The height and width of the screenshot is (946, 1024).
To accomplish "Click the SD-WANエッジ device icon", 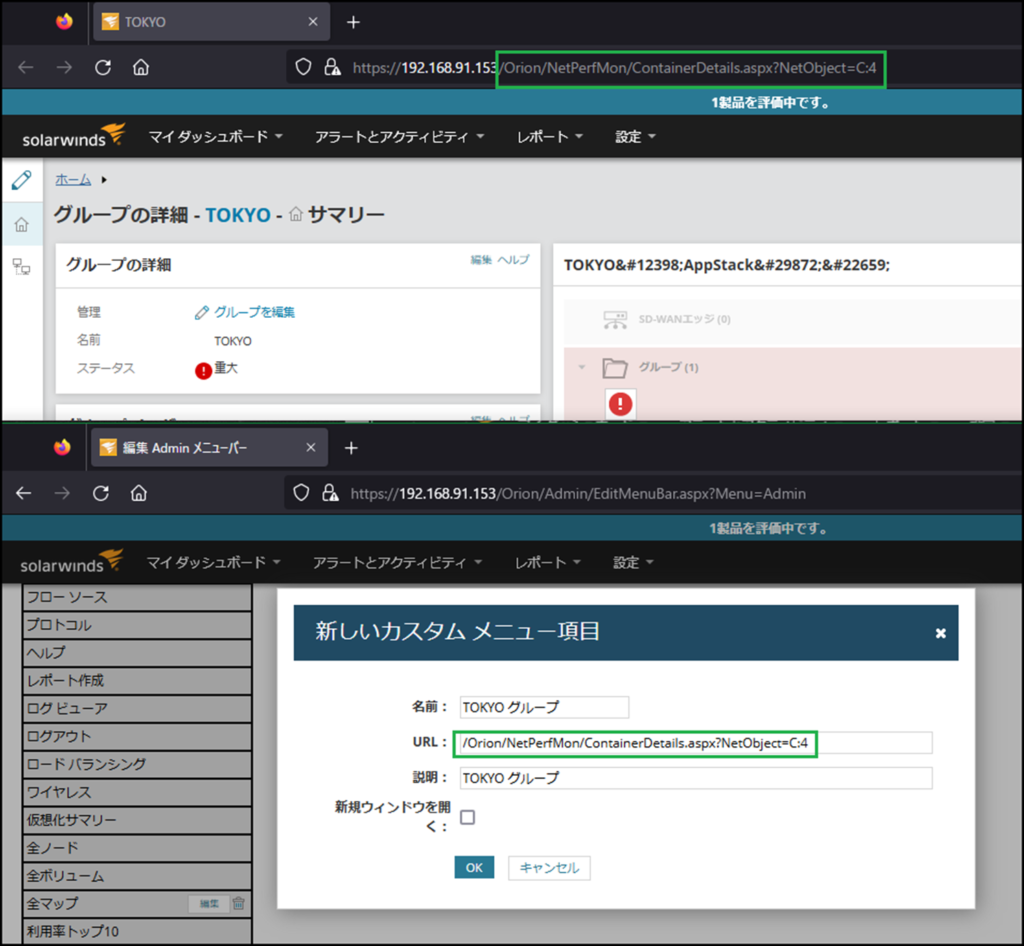I will point(615,319).
